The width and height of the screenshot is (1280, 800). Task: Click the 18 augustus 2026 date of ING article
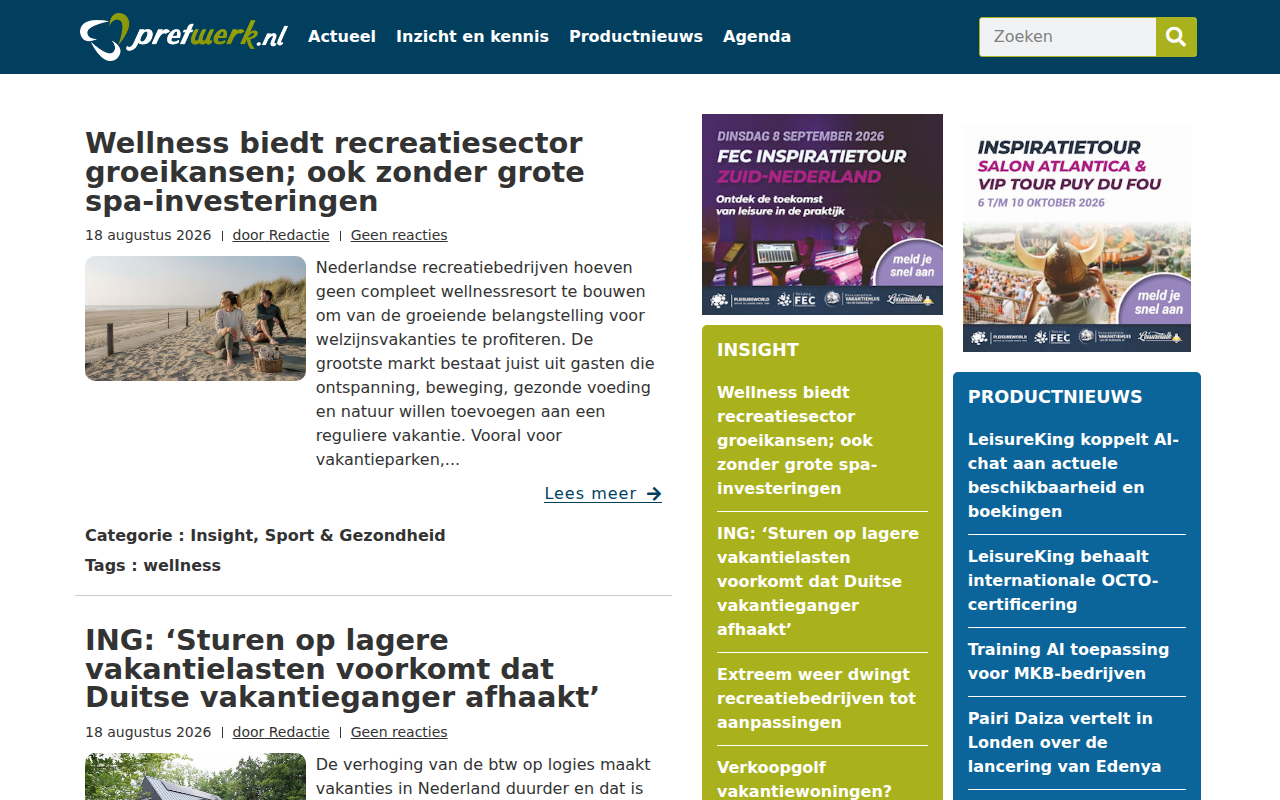click(x=148, y=732)
